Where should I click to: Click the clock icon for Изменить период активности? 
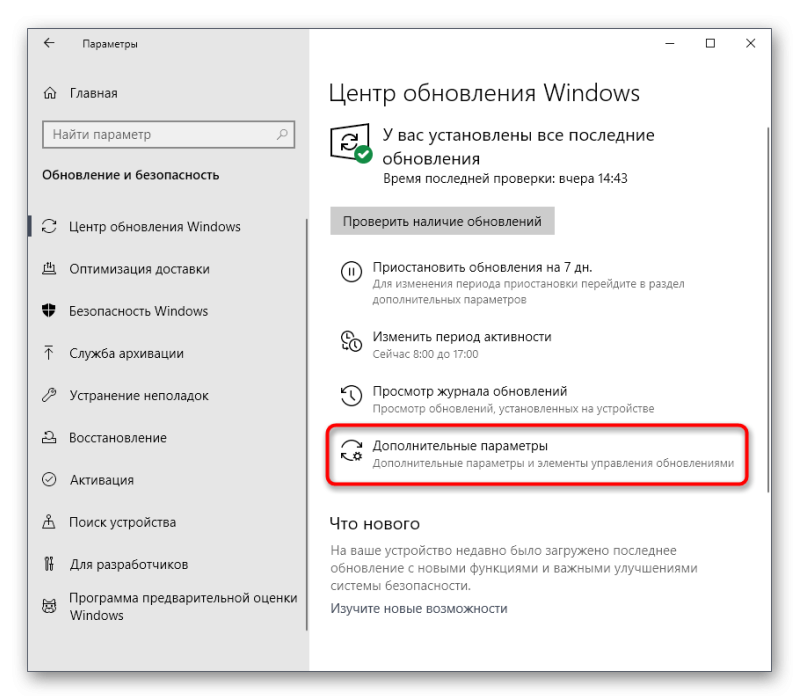(351, 341)
